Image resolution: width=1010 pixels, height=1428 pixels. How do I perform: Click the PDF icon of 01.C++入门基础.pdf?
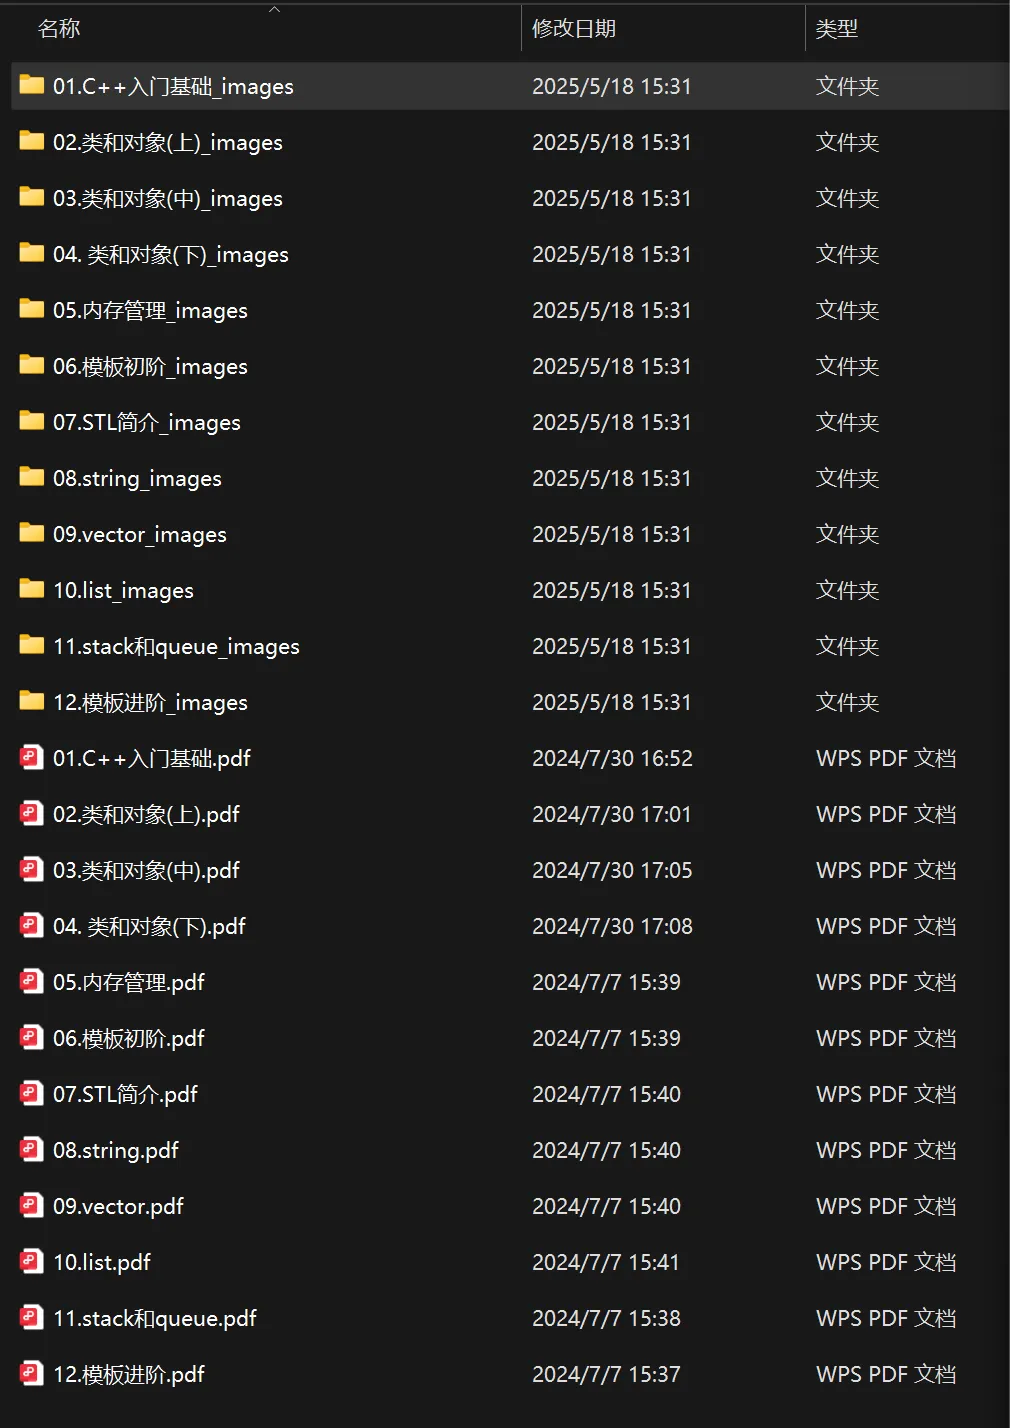coord(32,757)
